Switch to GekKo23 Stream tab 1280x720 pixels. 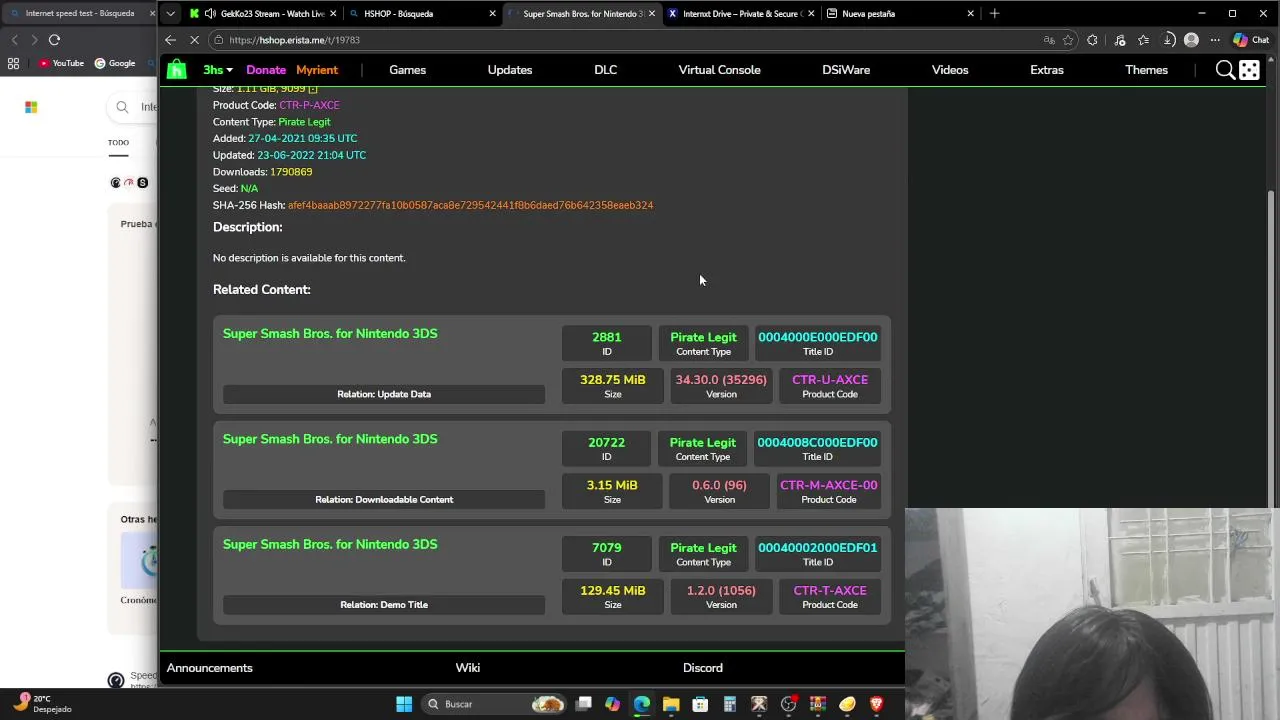point(262,14)
